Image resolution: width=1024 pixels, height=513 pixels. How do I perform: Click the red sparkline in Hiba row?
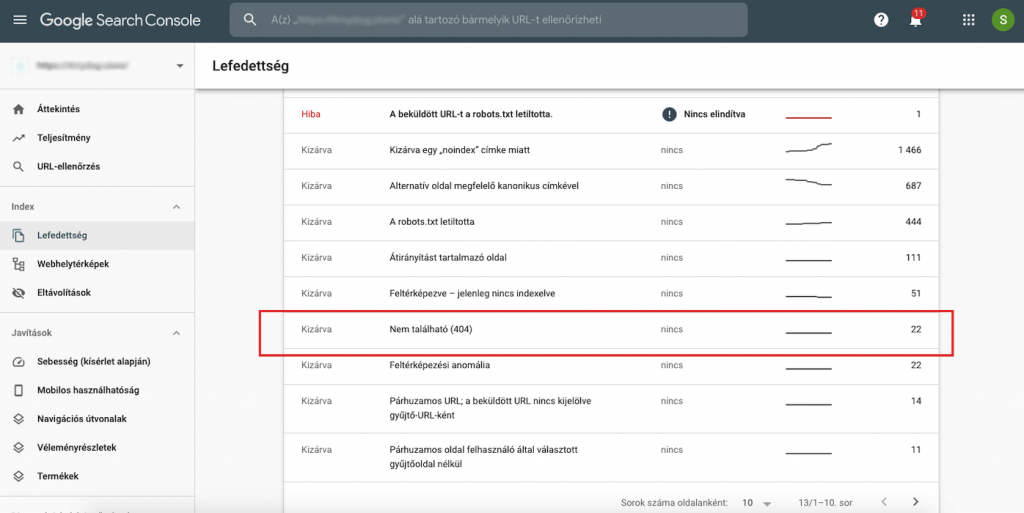[808, 117]
